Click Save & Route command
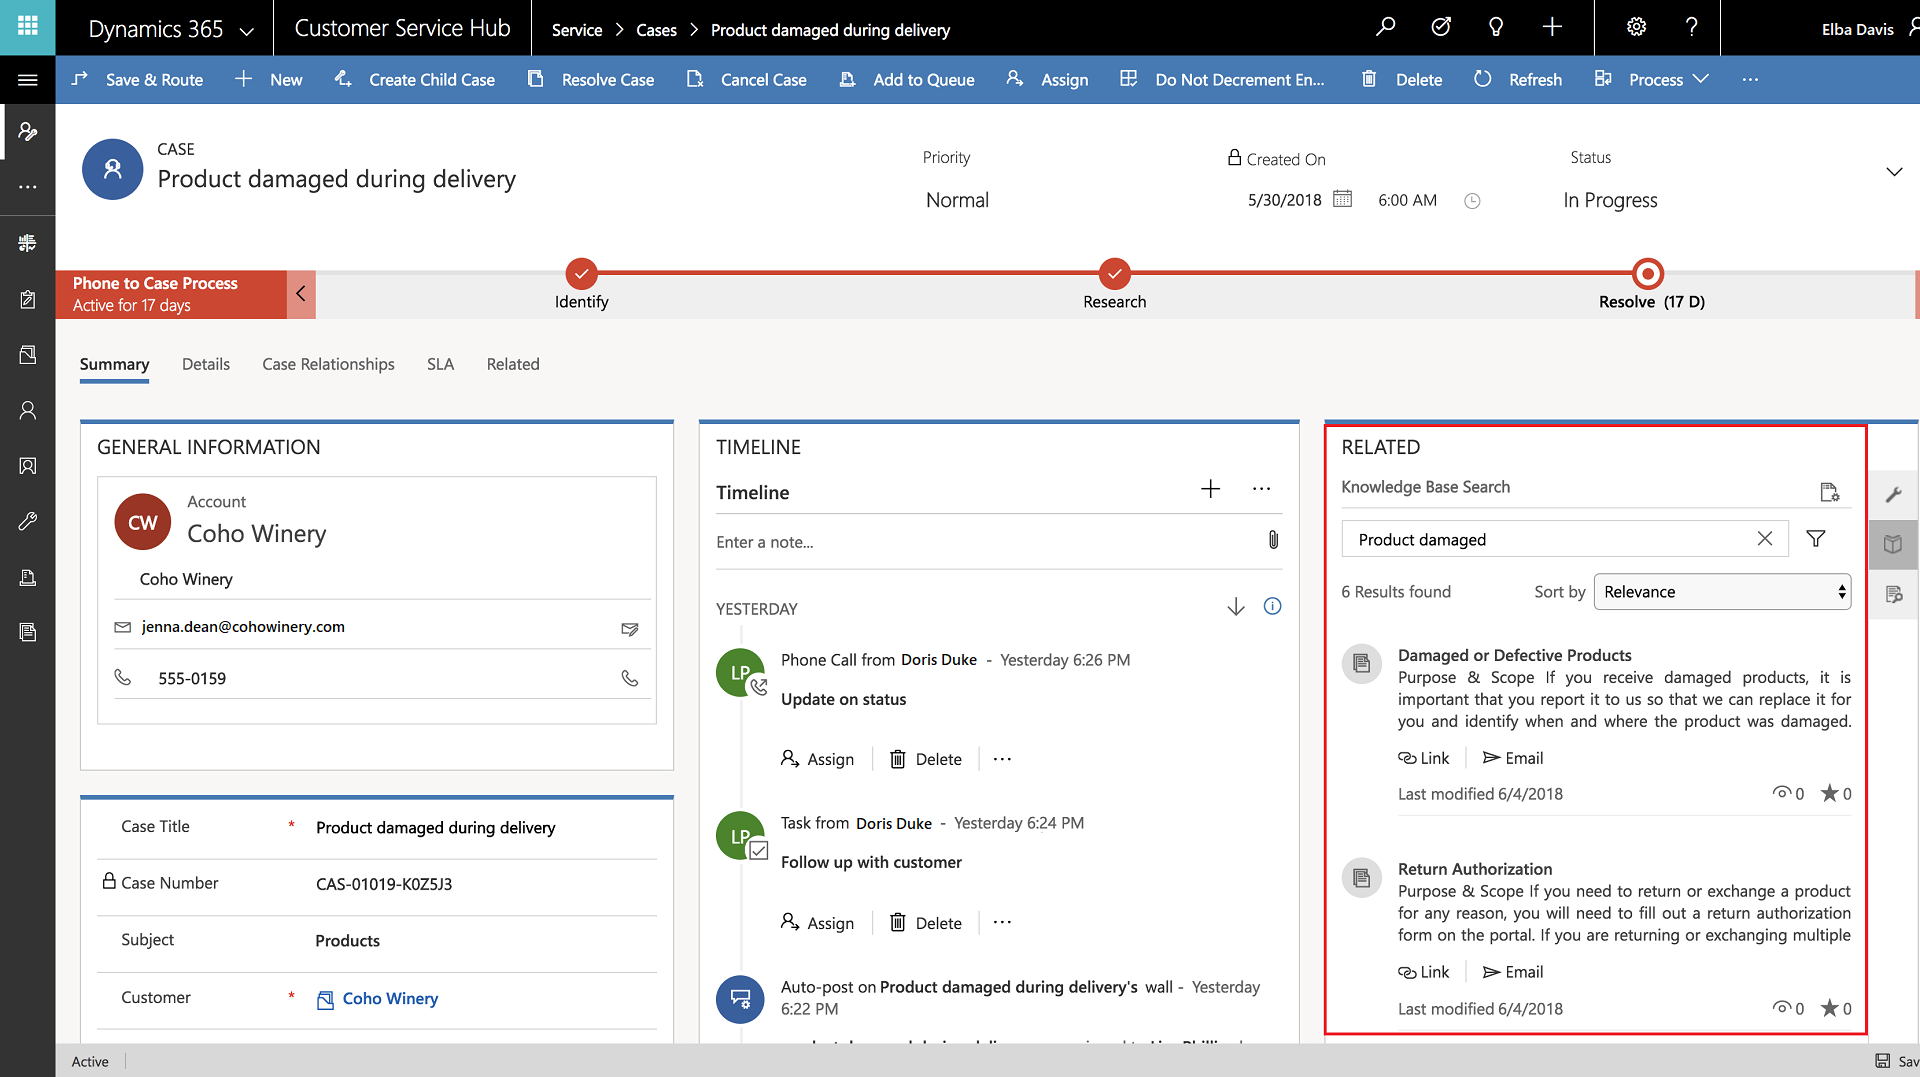This screenshot has height=1077, width=1920. [x=137, y=80]
